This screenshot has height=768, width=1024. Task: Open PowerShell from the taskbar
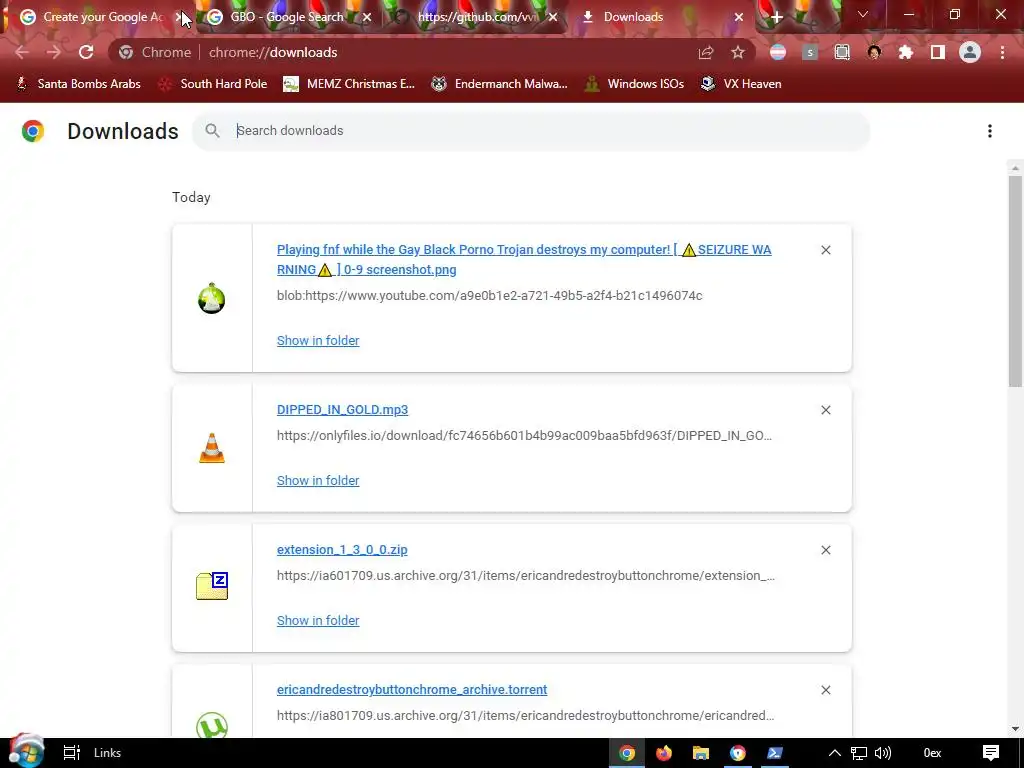pyautogui.click(x=775, y=753)
